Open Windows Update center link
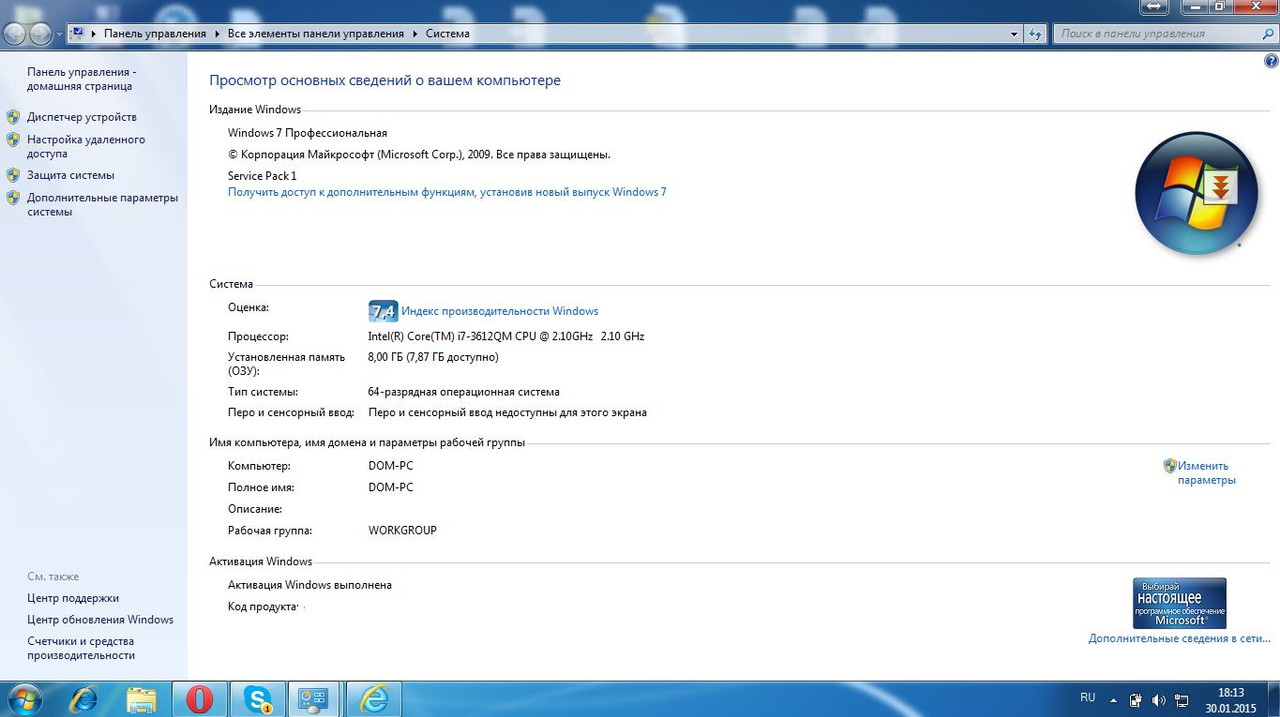 click(100, 620)
